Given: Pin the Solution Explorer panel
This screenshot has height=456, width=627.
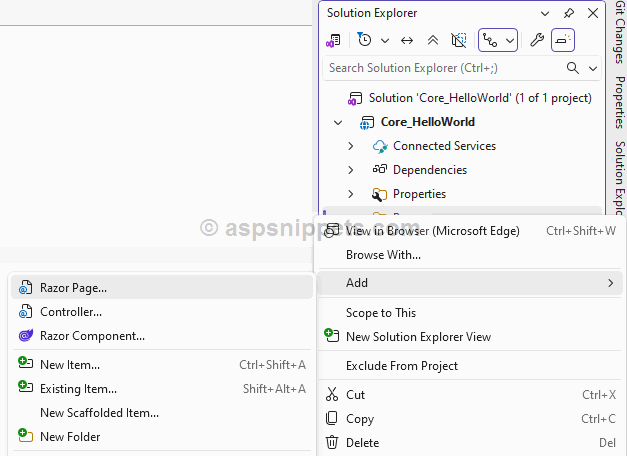Looking at the screenshot, I should 569,14.
